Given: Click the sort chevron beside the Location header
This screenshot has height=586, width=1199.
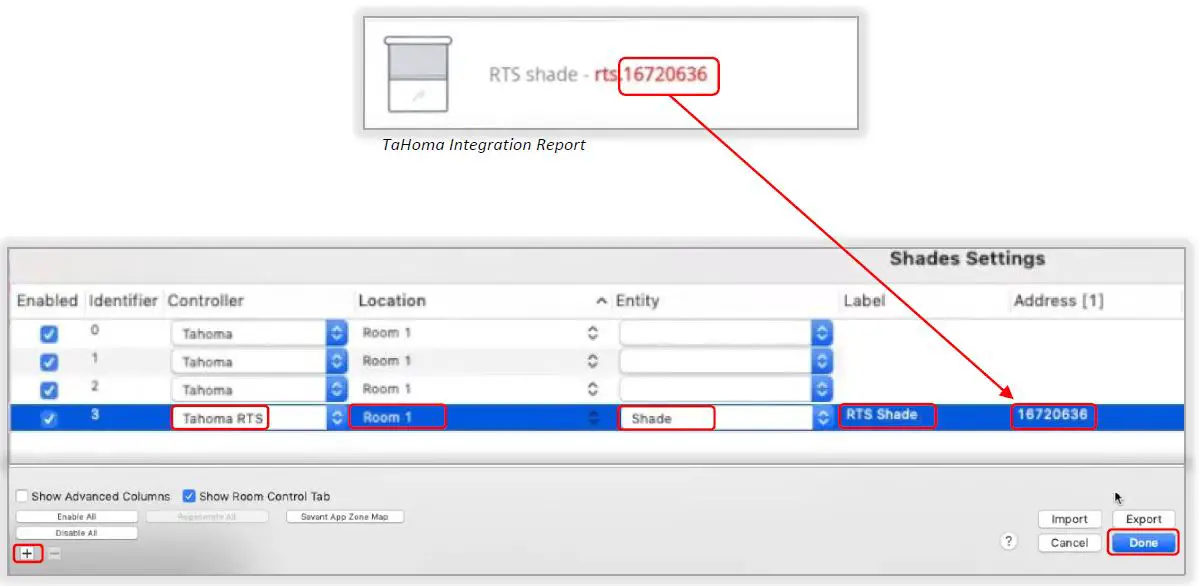Looking at the screenshot, I should [x=601, y=300].
